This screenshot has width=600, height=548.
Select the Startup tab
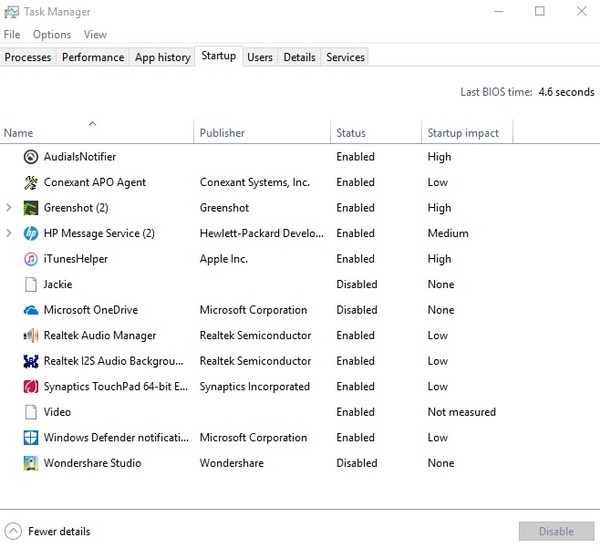218,56
